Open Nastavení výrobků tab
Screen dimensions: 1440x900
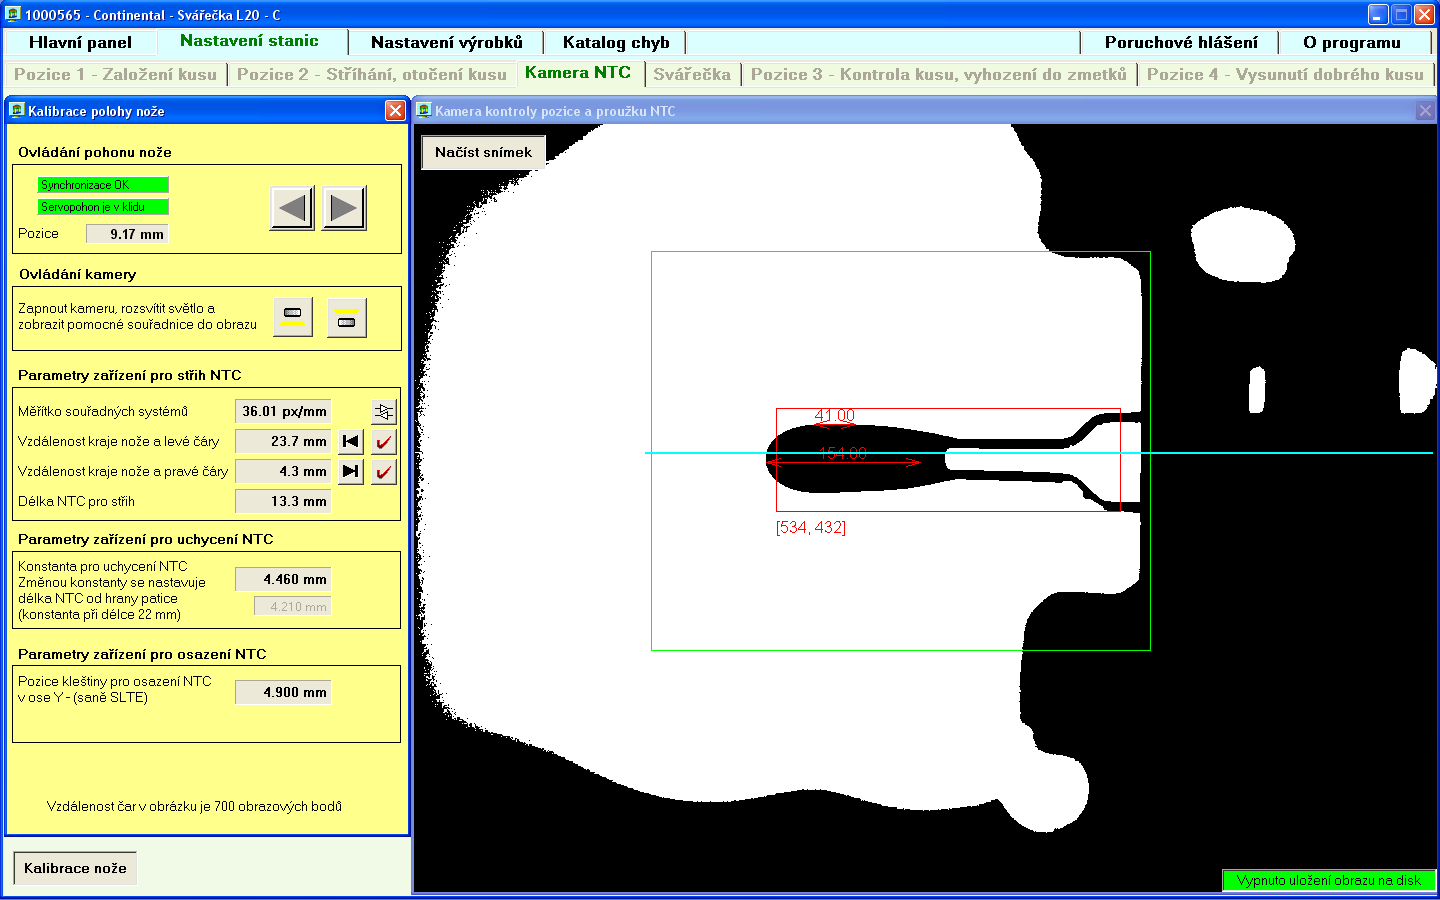tap(446, 42)
